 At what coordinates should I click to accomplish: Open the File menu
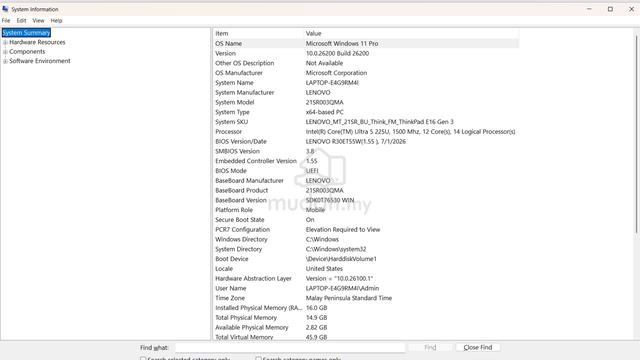click(6, 20)
